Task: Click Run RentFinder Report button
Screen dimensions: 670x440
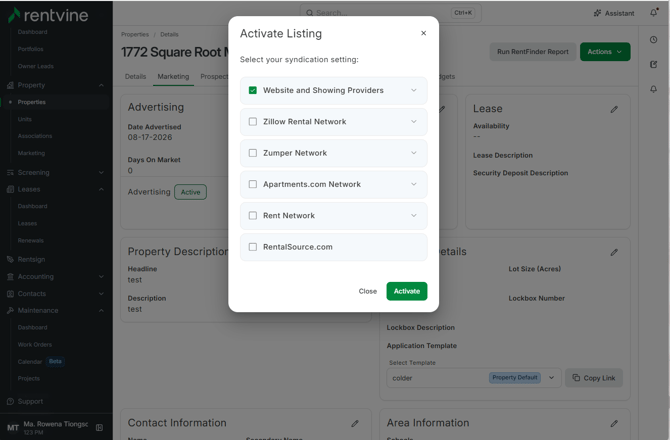Action: coord(533,52)
